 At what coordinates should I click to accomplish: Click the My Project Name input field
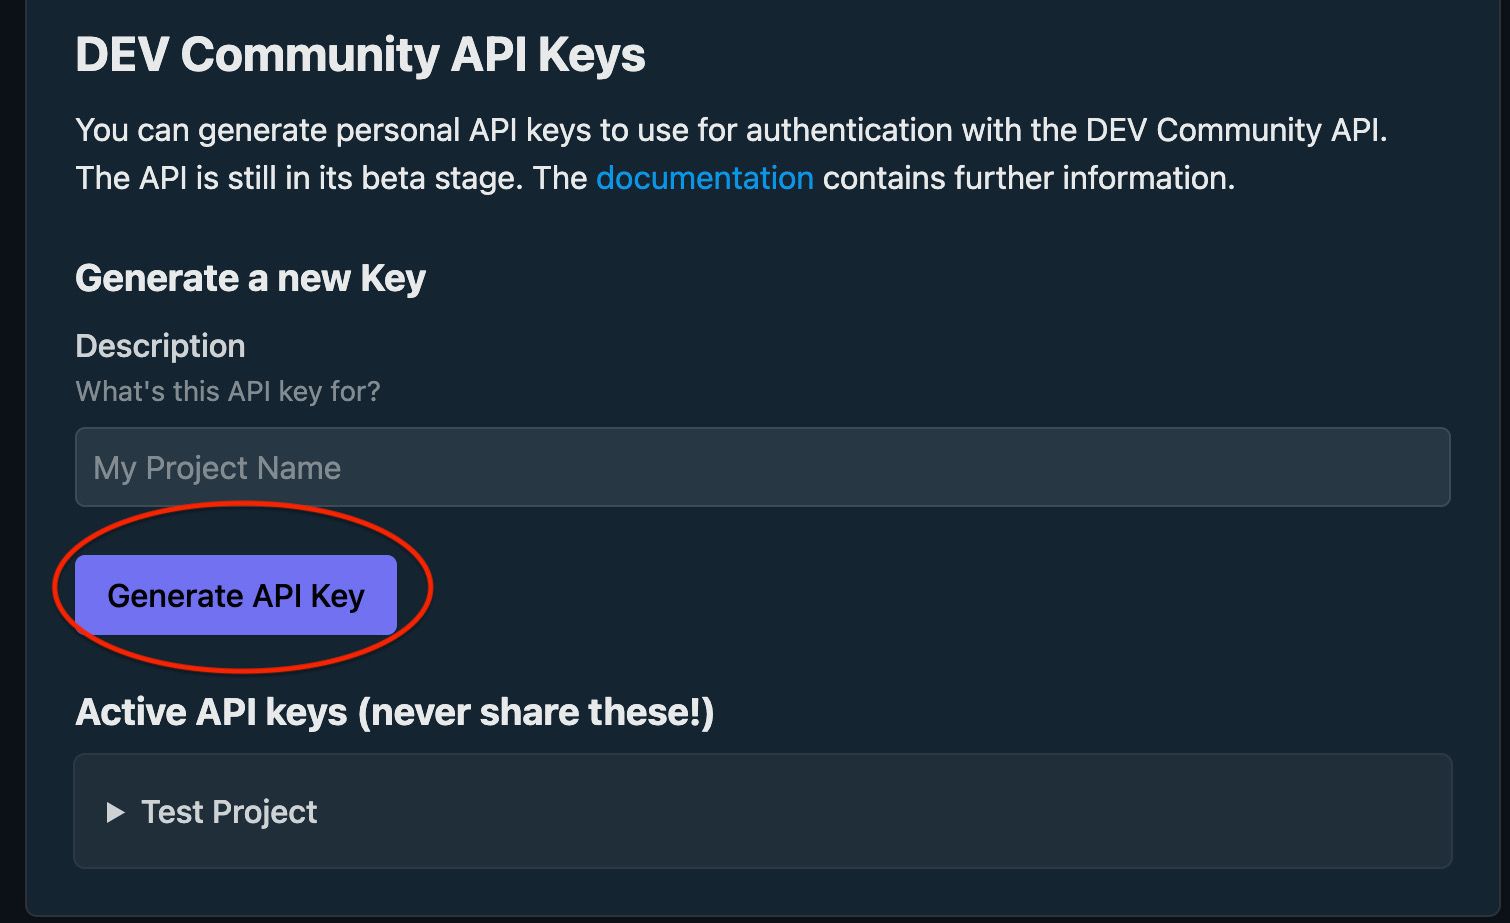[760, 467]
